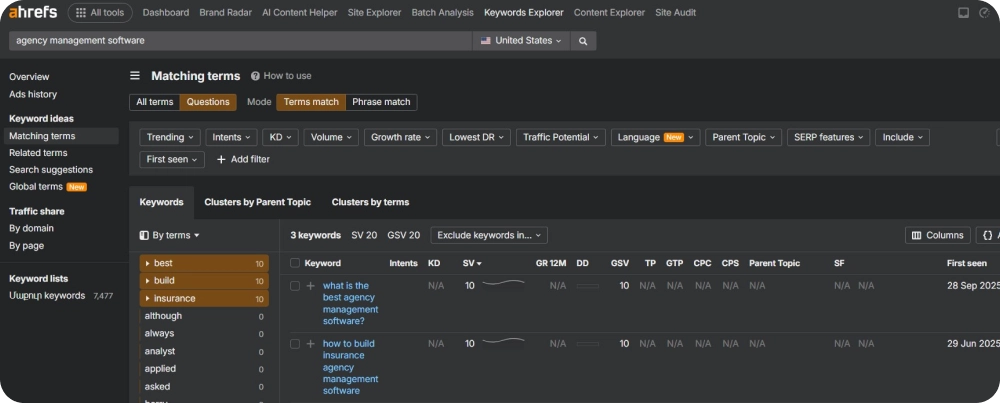Image resolution: width=1000 pixels, height=403 pixels.
Task: Open the Parent Topic filter dropdown
Action: 744,137
